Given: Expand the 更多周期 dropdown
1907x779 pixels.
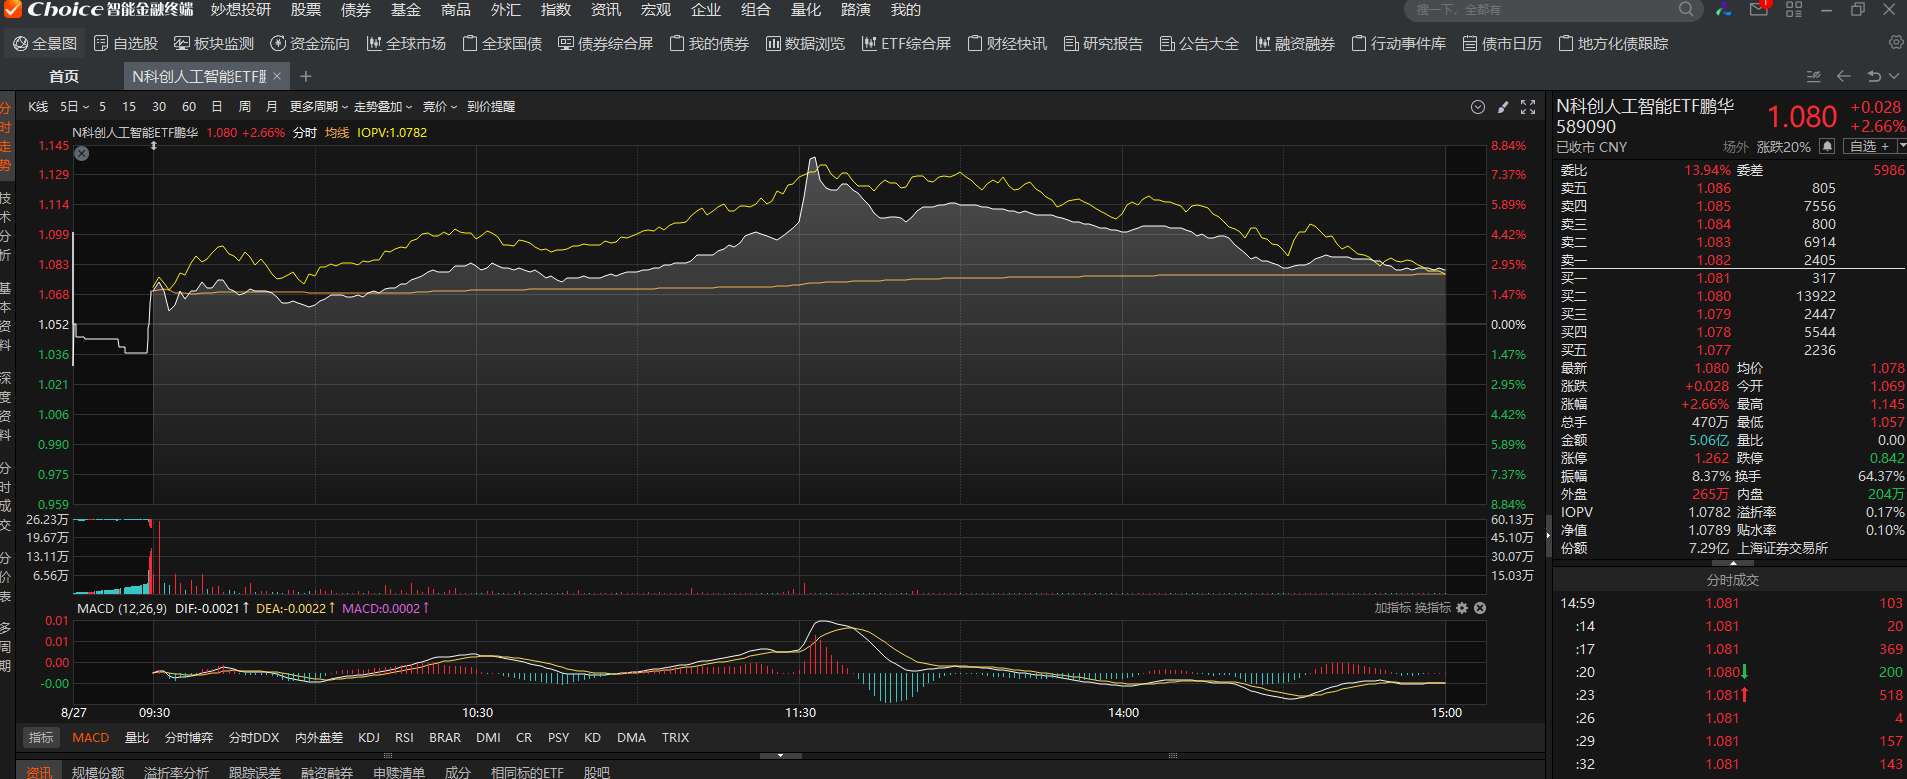Looking at the screenshot, I should 318,107.
